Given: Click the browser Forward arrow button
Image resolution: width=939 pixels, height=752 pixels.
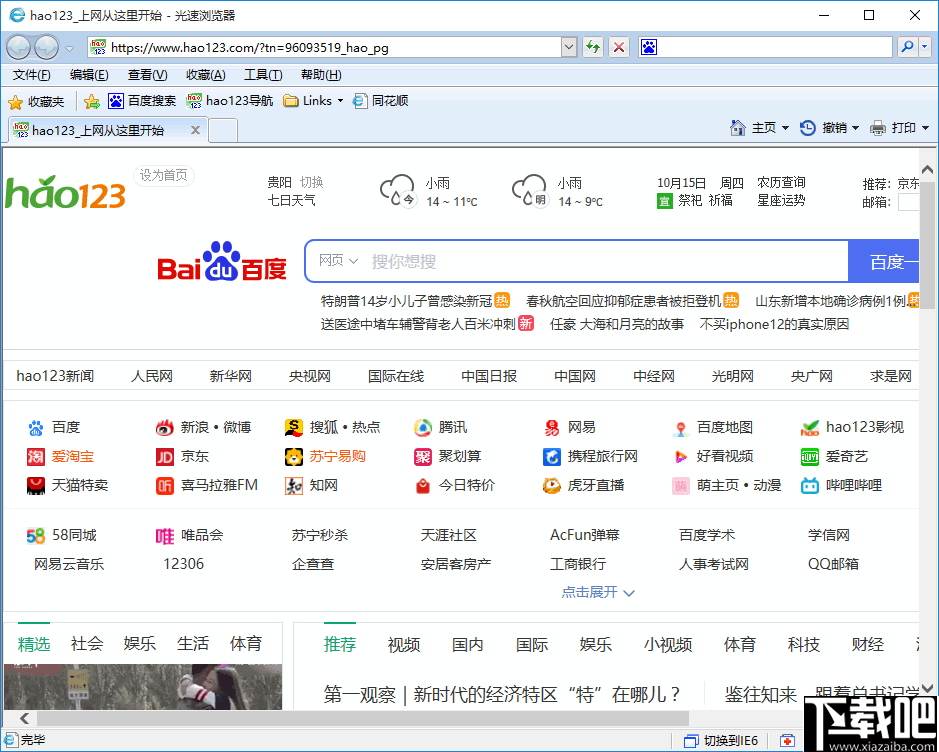Looking at the screenshot, I should 46,47.
